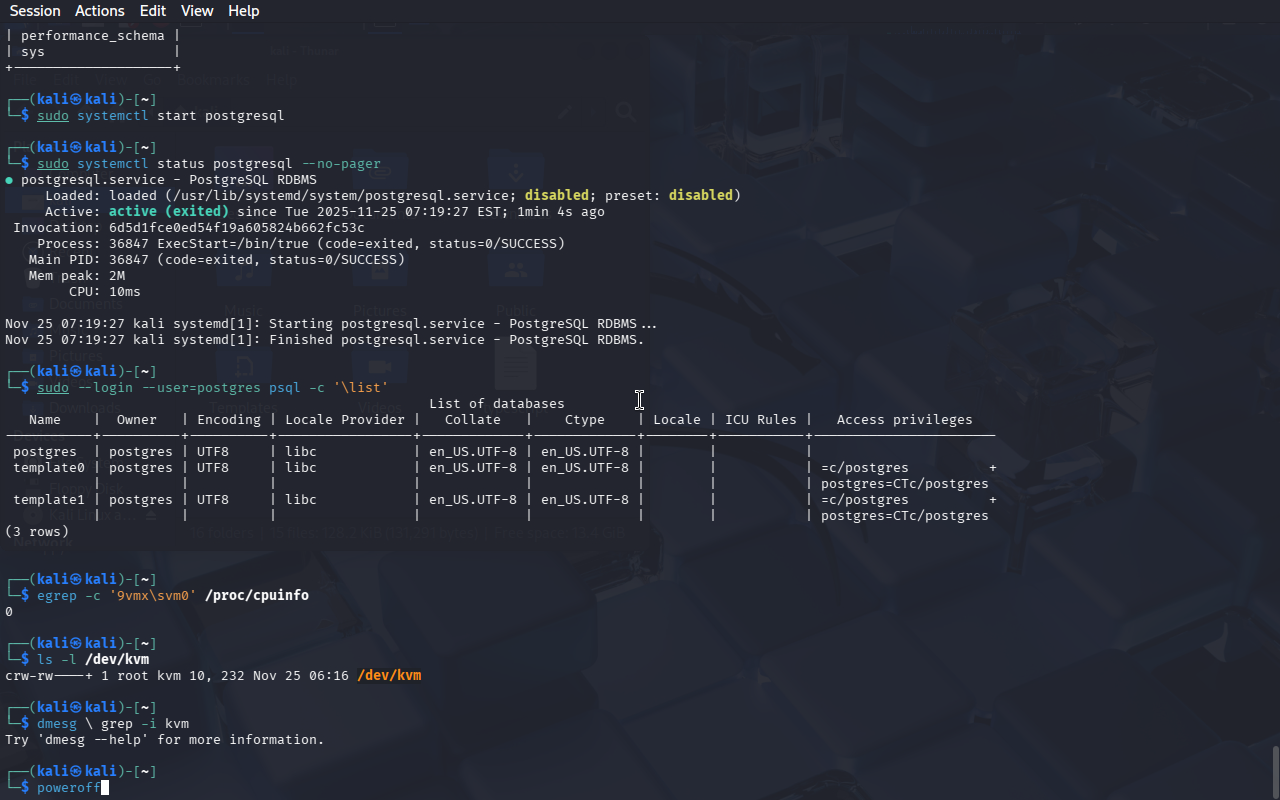Viewport: 1280px width, 800px height.
Task: Click the orange /dev/kvm path in ls output
Action: coord(389,676)
